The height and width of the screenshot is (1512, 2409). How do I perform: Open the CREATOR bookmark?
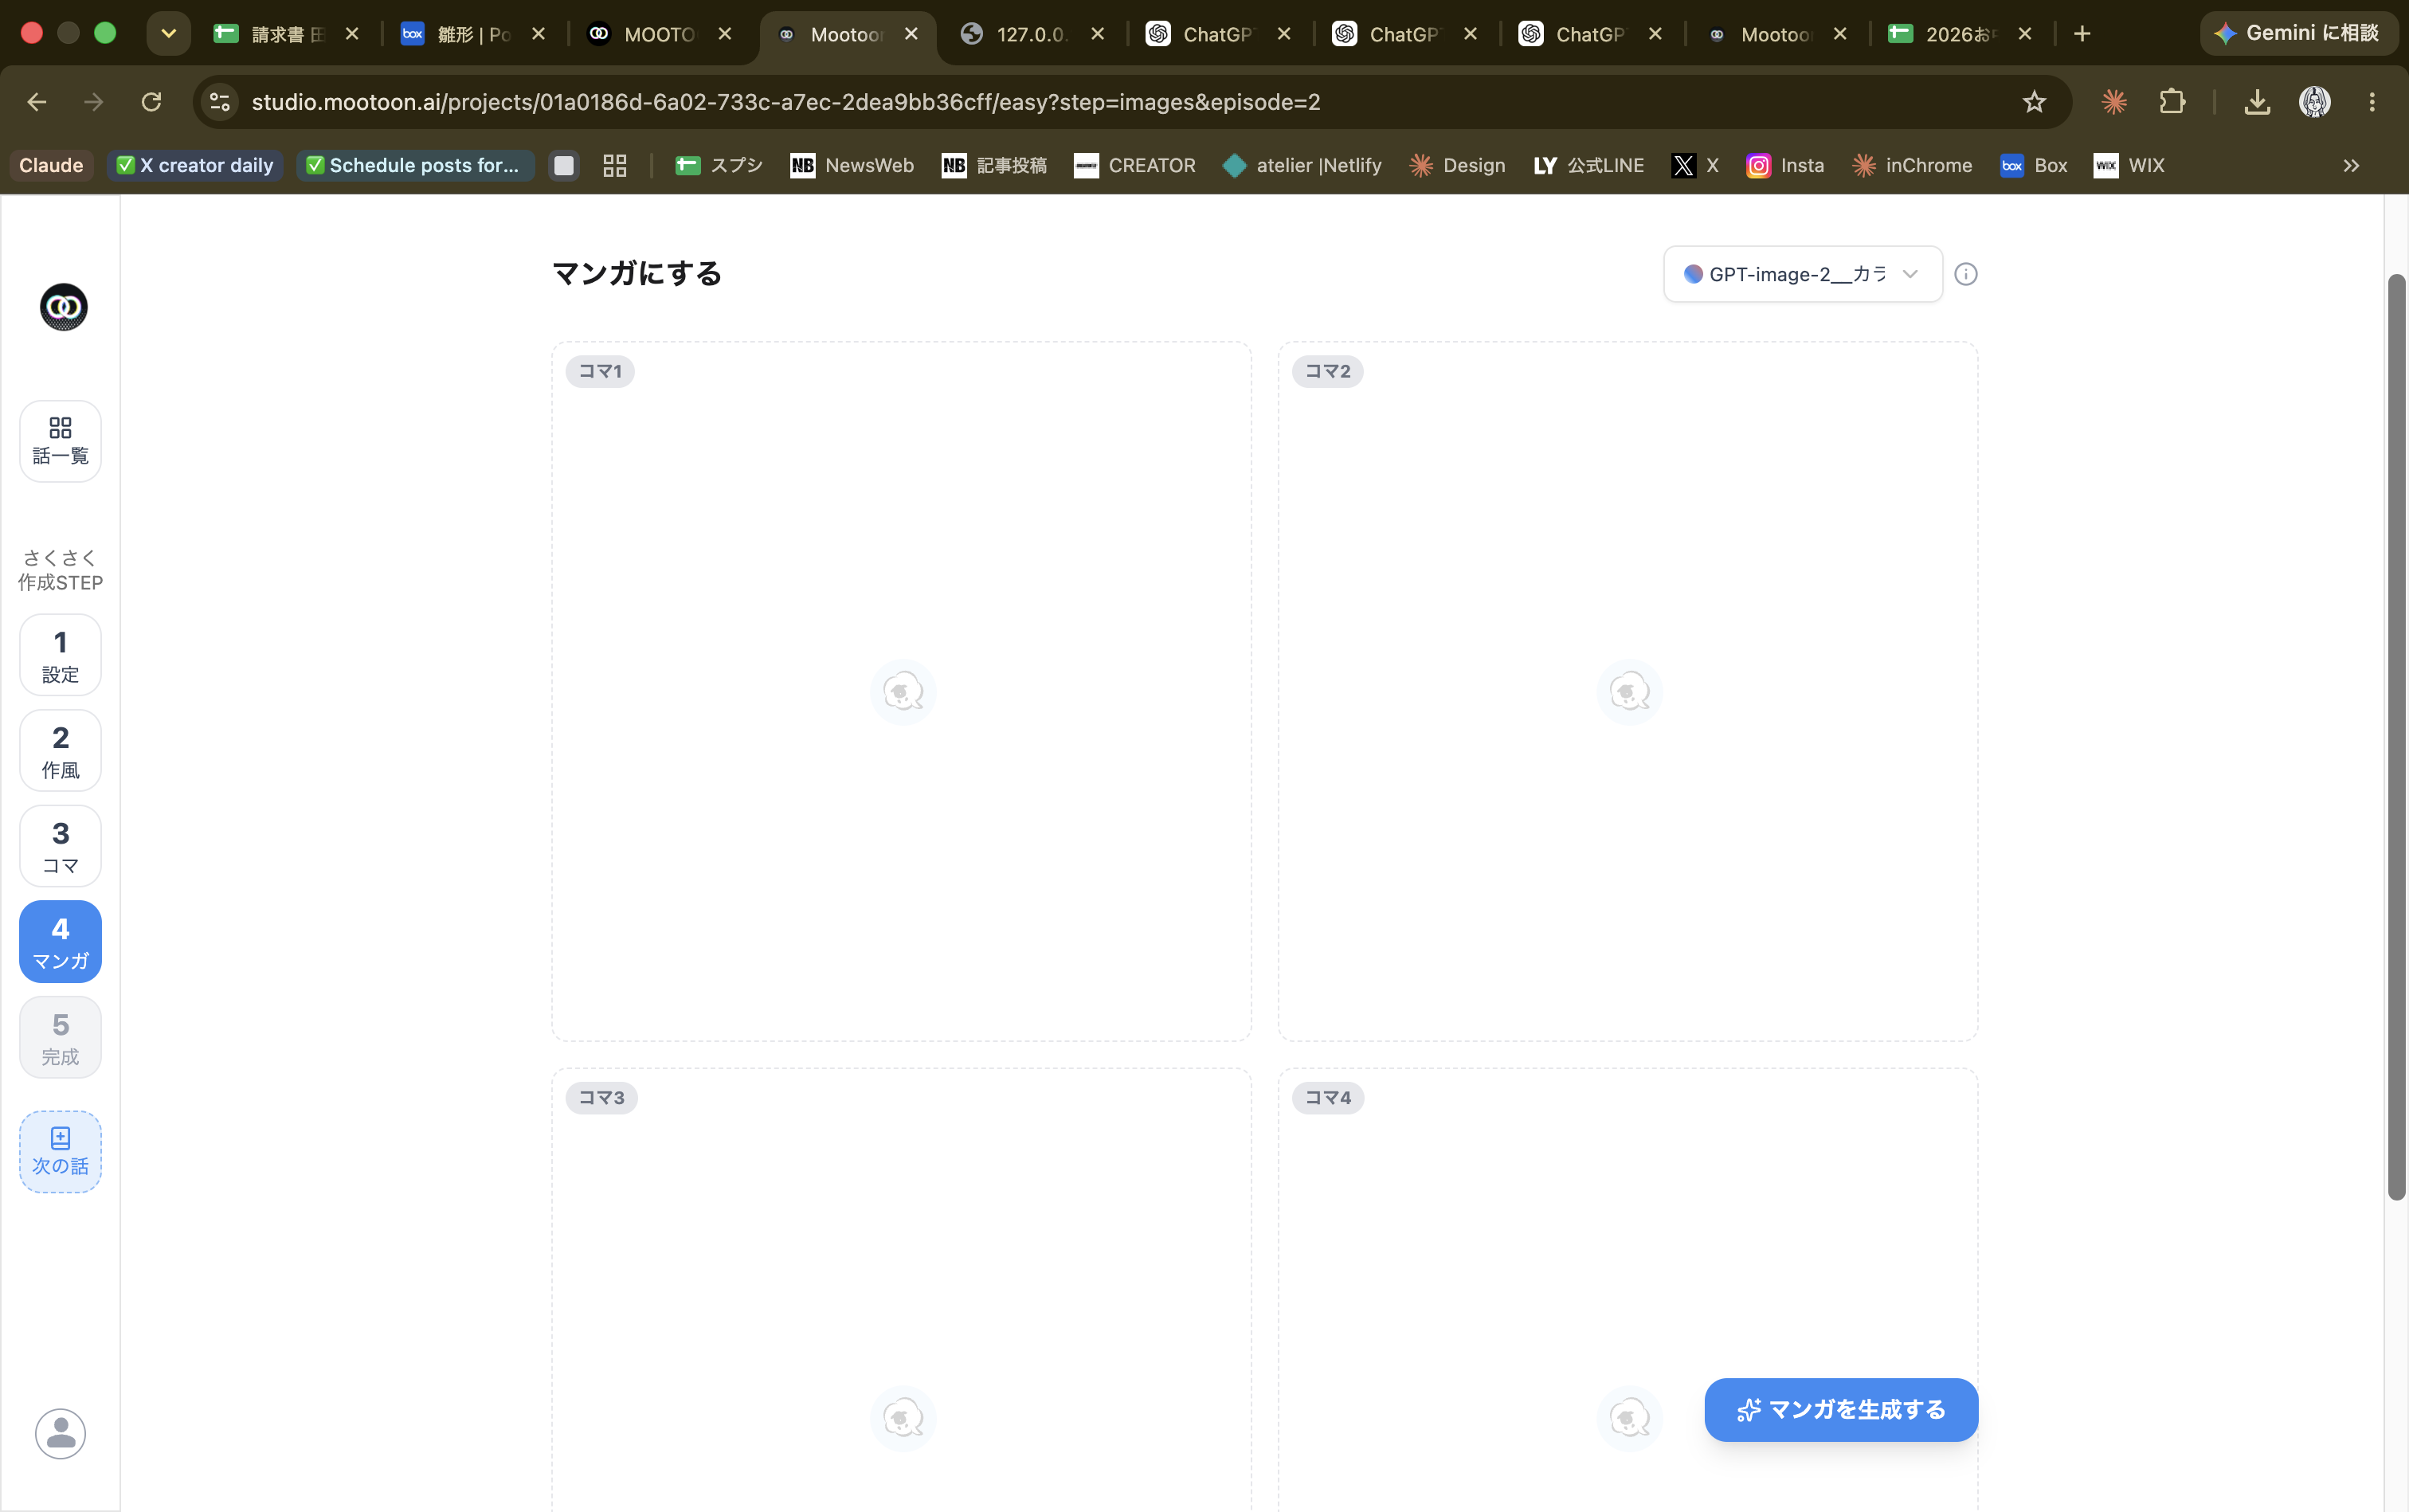1135,165
